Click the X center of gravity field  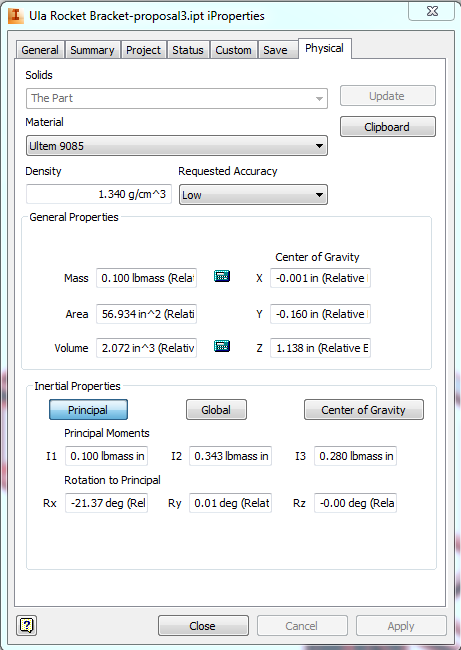pos(320,278)
